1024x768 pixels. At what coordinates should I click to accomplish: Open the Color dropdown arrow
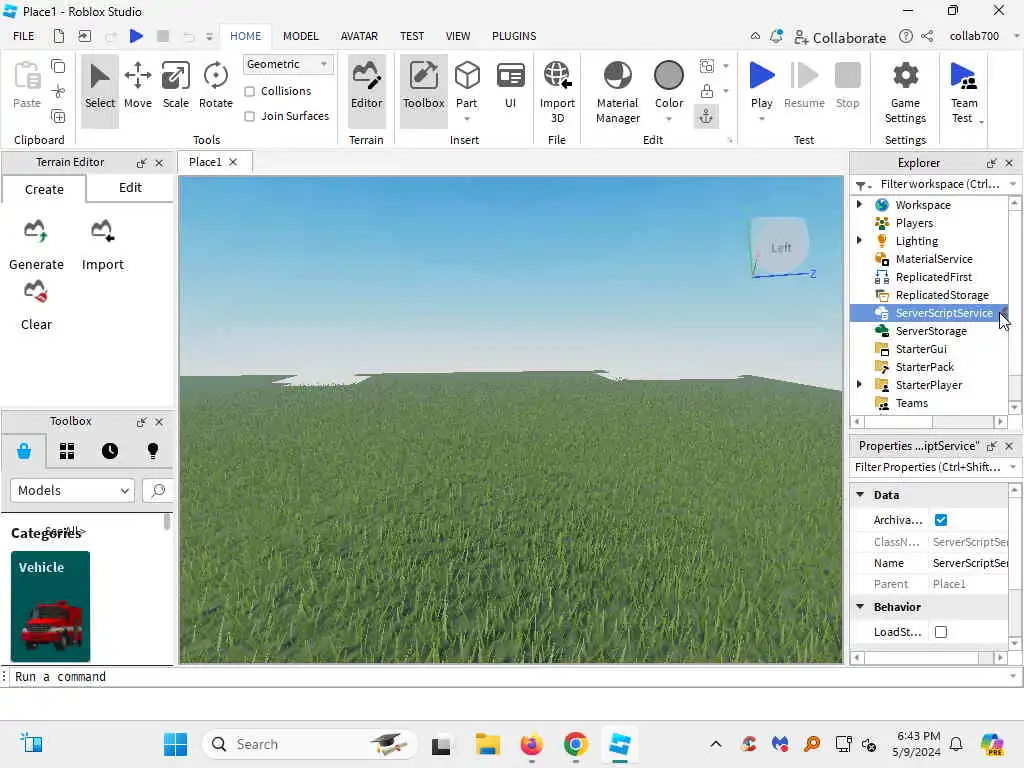(x=669, y=119)
